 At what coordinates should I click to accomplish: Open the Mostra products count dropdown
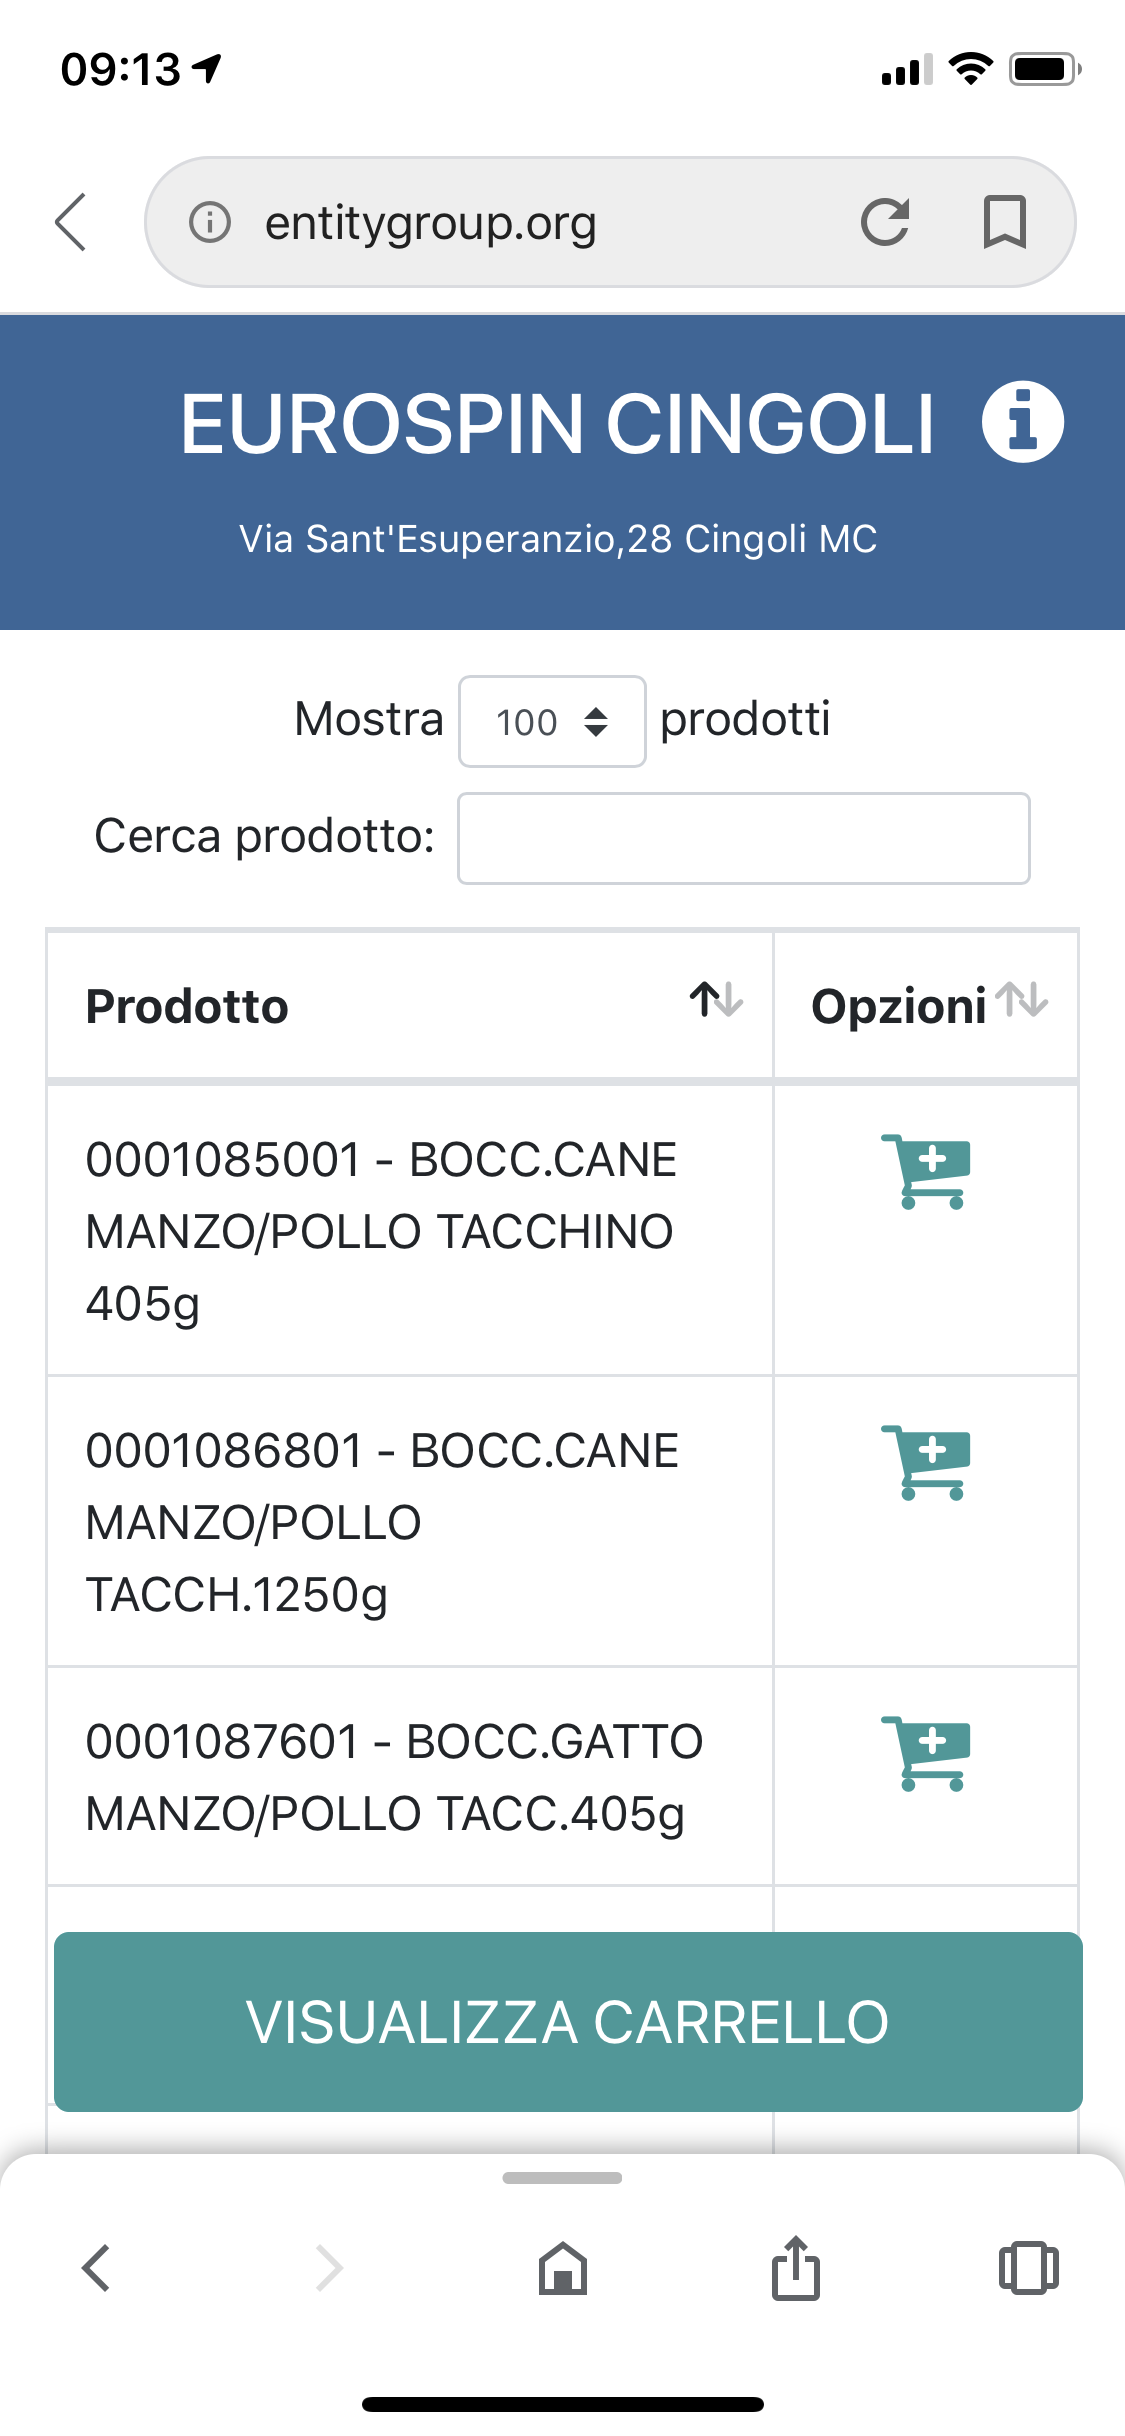(x=552, y=721)
